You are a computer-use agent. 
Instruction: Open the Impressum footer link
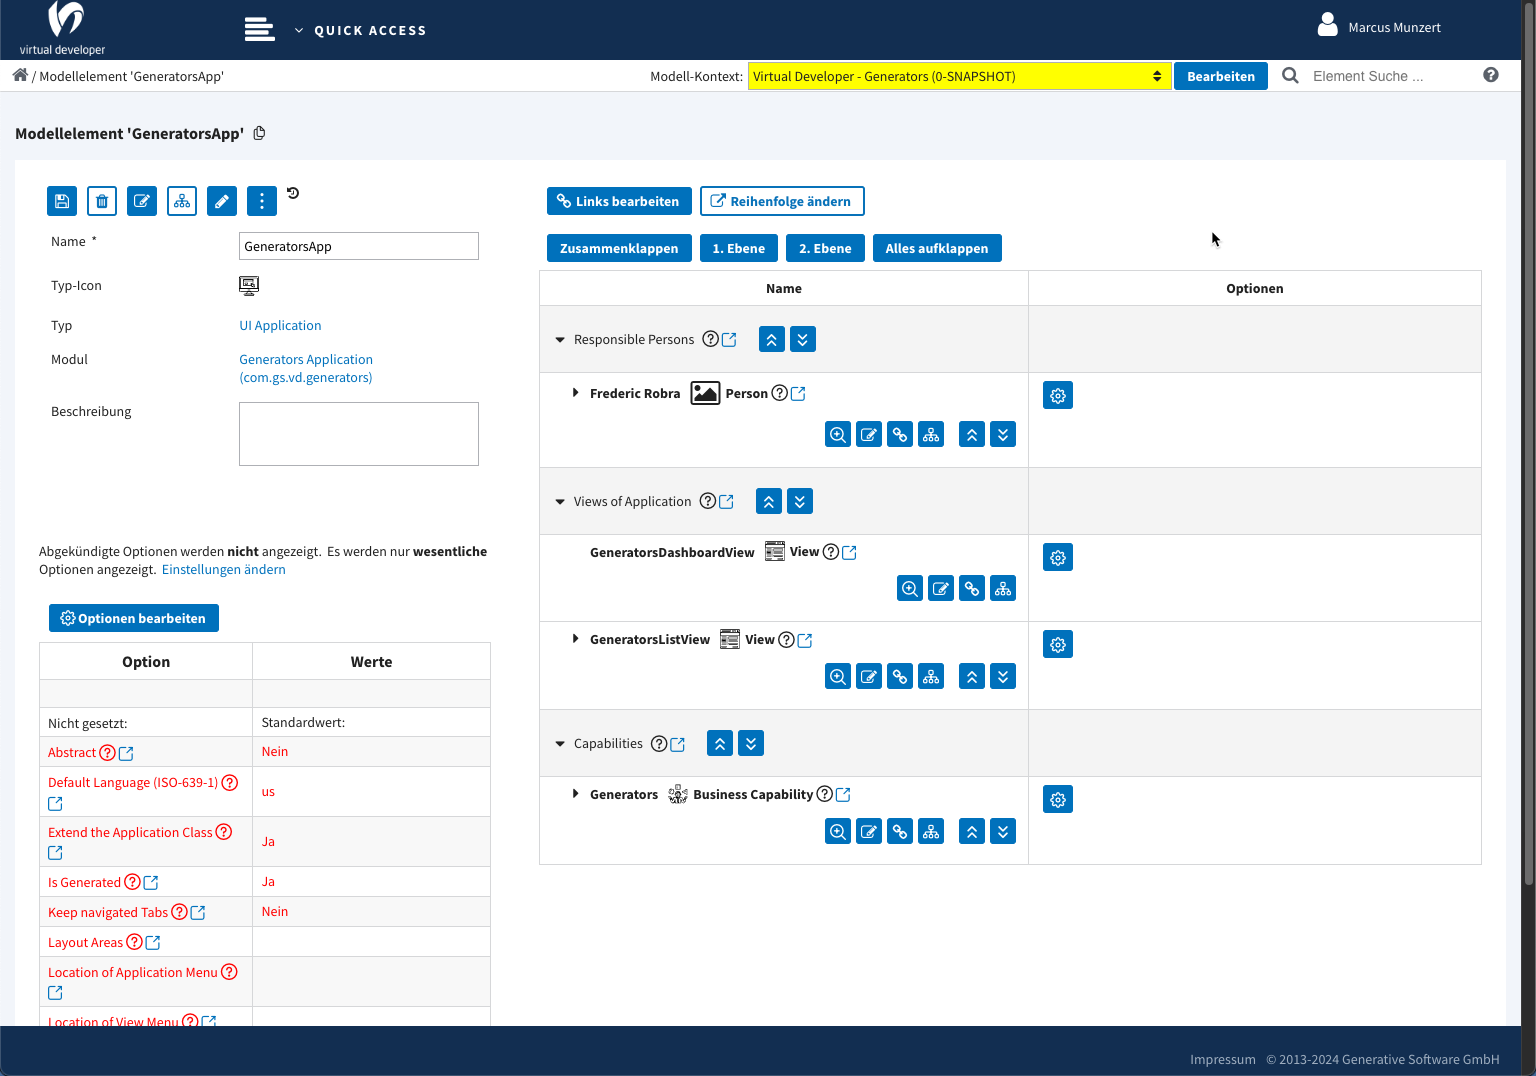(x=1222, y=1059)
